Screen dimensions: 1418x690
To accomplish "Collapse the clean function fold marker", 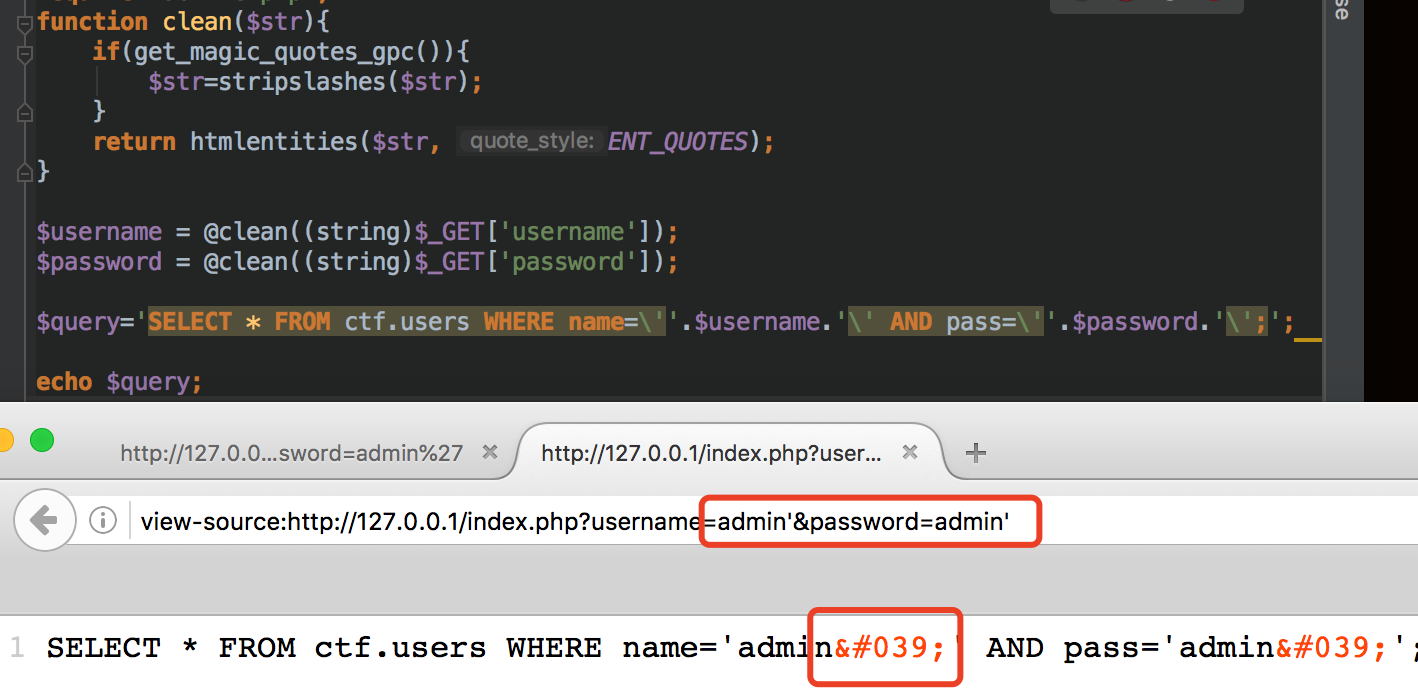I will click(x=25, y=23).
